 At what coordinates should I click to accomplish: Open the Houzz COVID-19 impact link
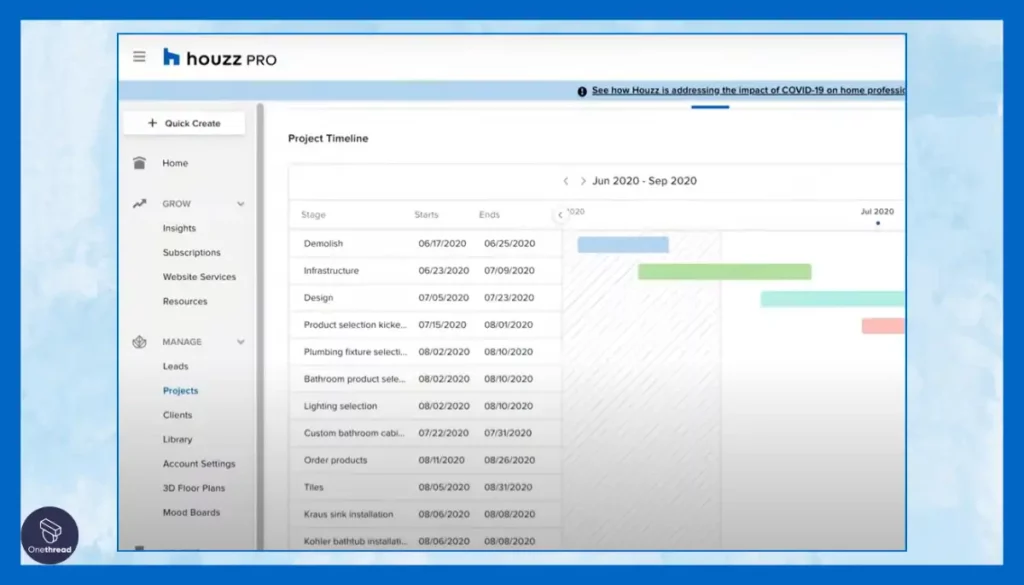click(x=748, y=91)
